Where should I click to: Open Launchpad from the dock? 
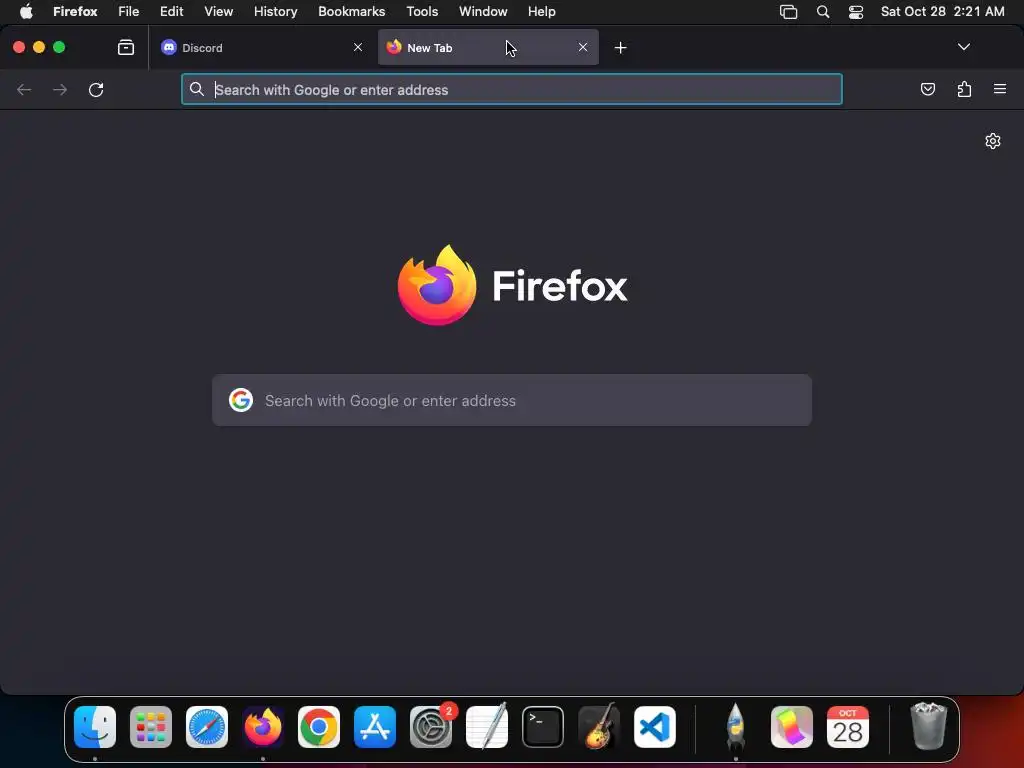click(x=151, y=727)
